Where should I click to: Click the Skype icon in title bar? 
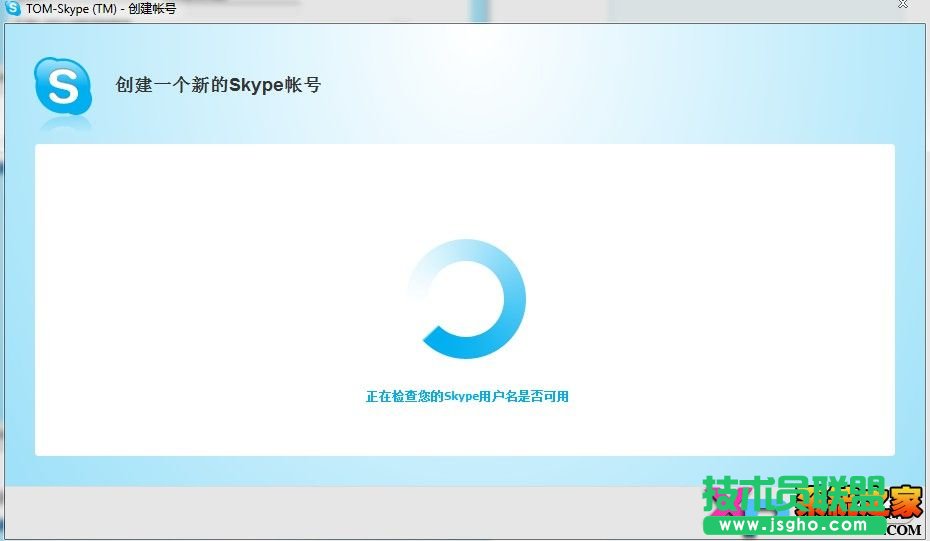coord(12,8)
